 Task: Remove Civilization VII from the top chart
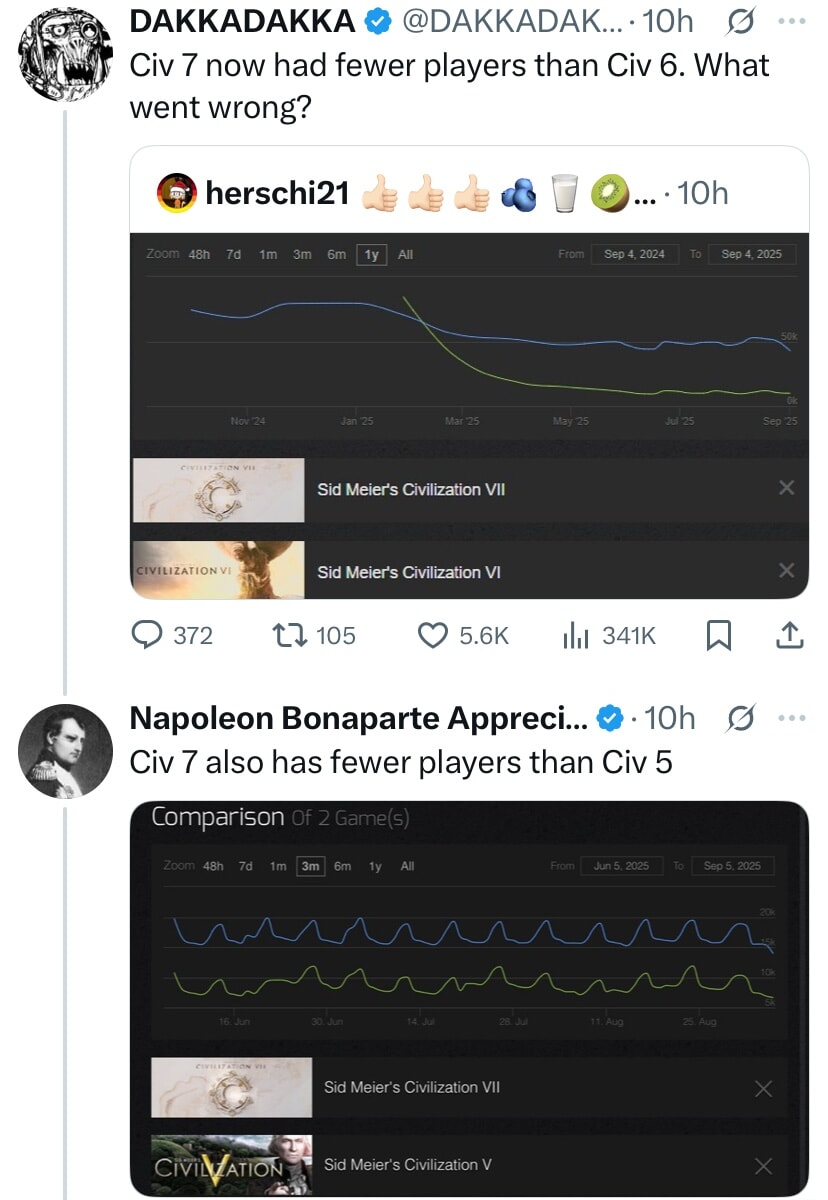pos(786,488)
